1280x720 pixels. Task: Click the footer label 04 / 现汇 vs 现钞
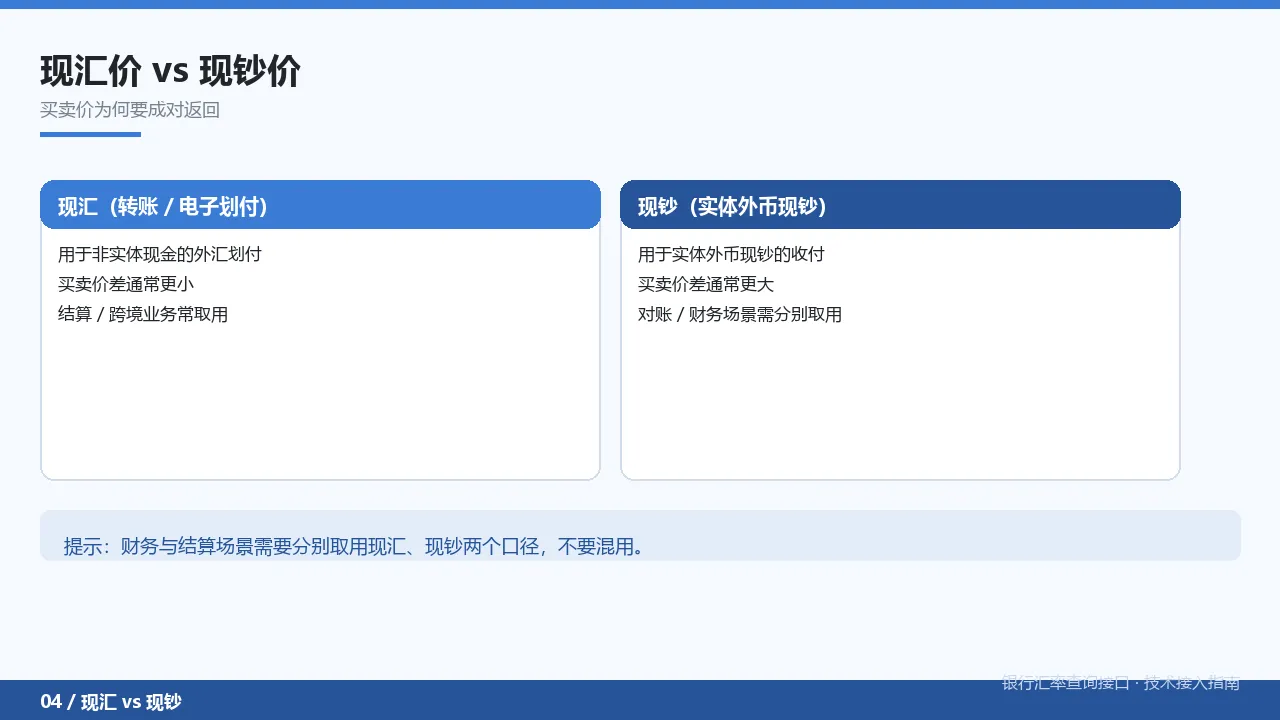(x=111, y=702)
